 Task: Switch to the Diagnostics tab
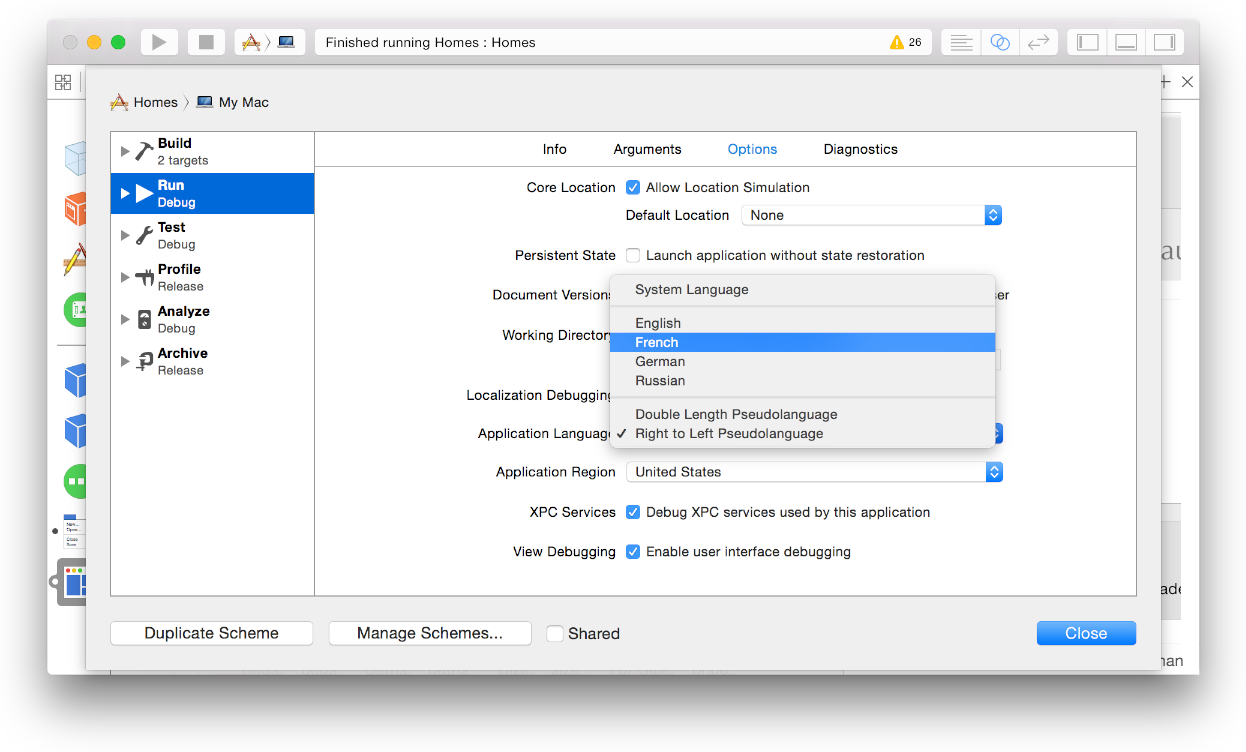pyautogui.click(x=860, y=148)
